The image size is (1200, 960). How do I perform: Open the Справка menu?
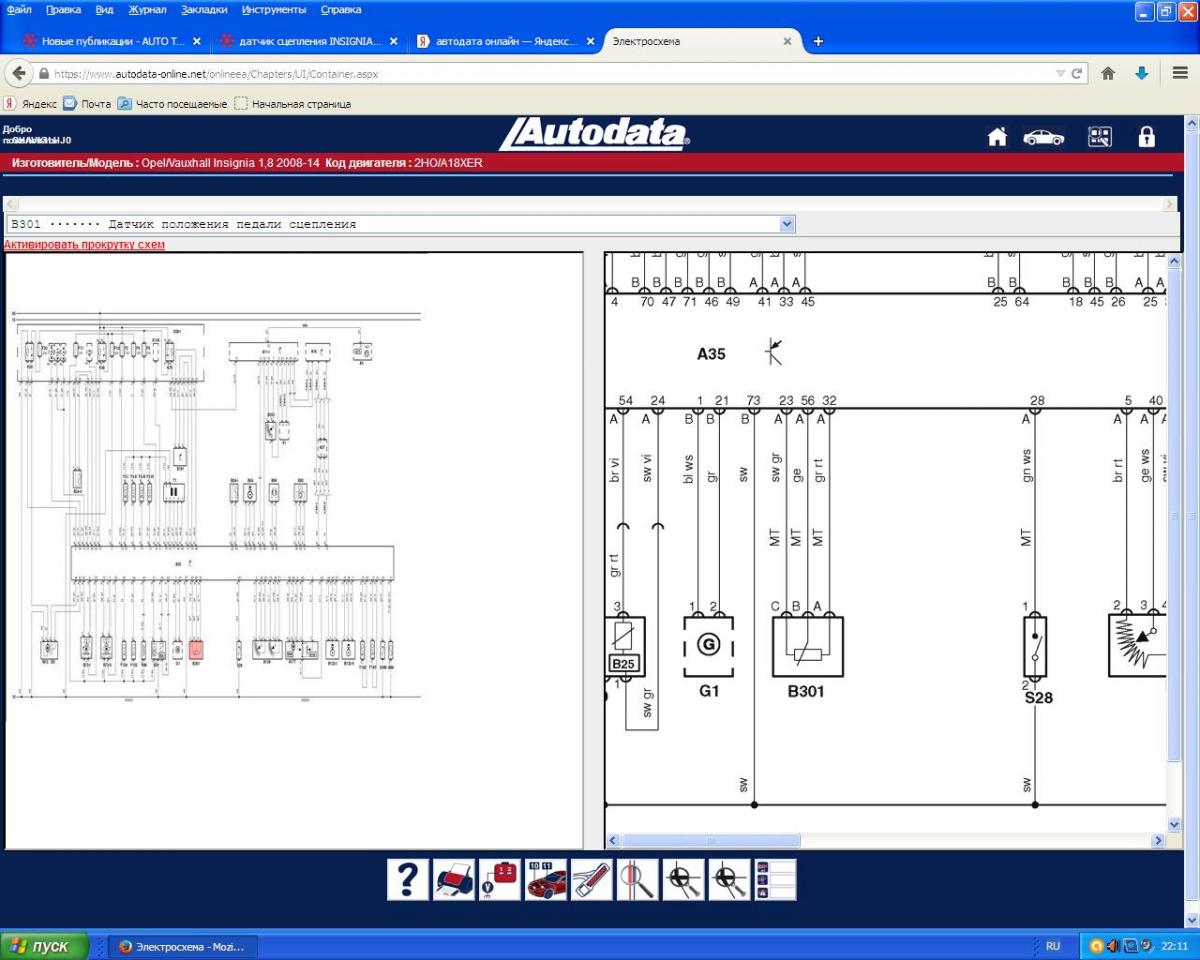coord(341,10)
